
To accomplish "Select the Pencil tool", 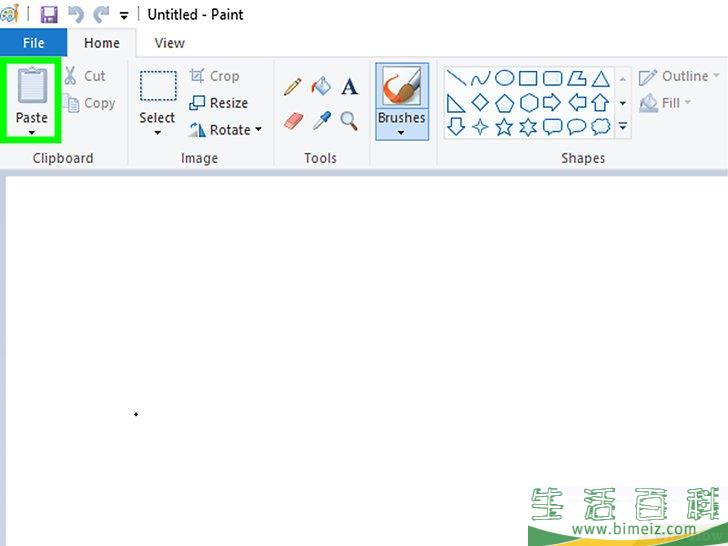I will click(292, 87).
